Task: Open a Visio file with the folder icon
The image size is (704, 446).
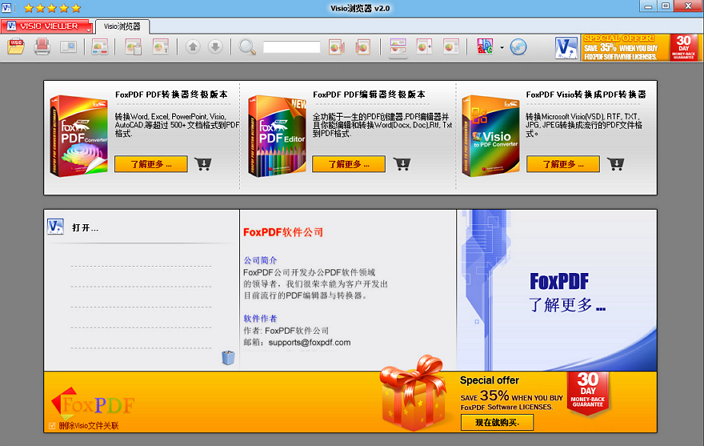Action: pos(16,47)
